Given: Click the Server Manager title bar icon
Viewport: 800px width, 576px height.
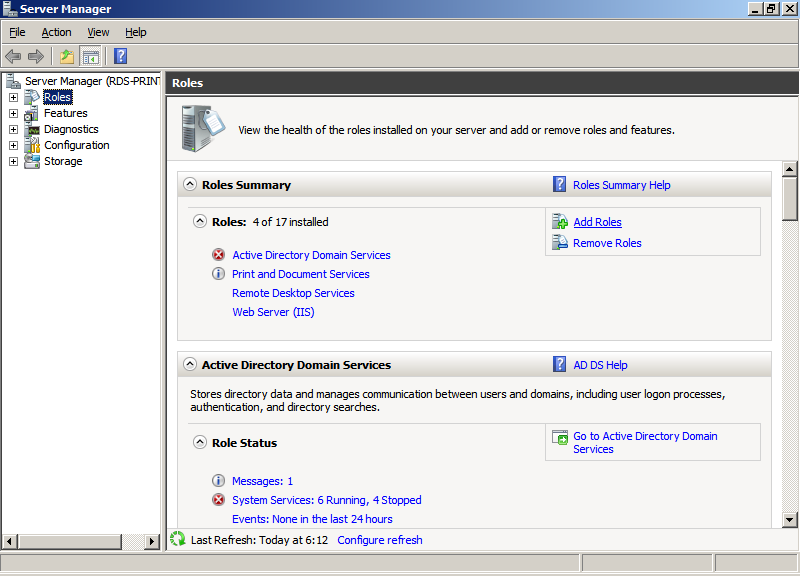Looking at the screenshot, I should [x=10, y=9].
